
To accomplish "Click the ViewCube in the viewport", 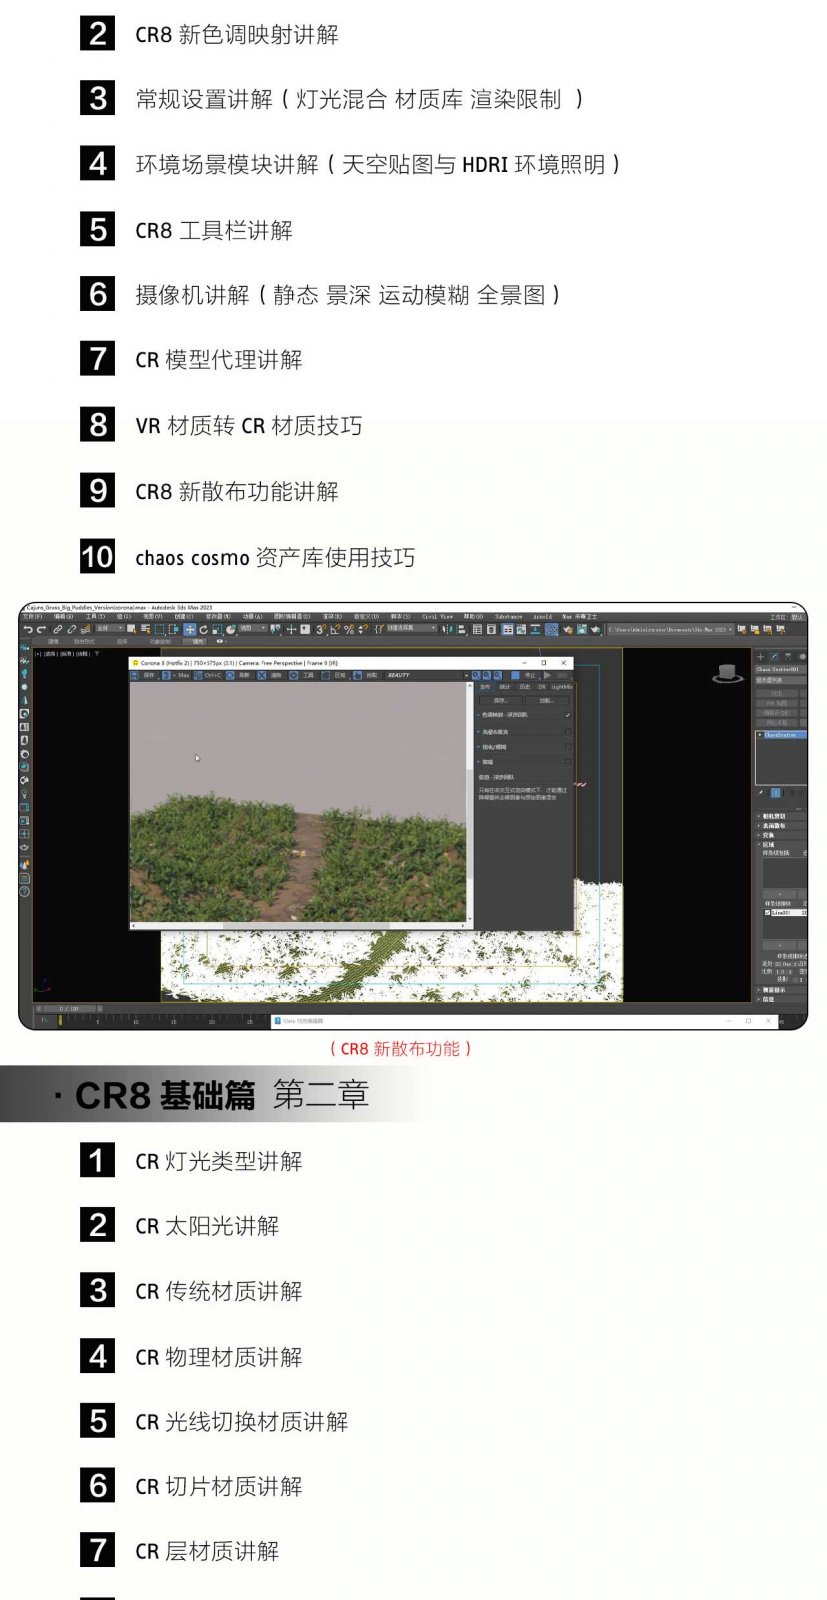I will [x=728, y=674].
